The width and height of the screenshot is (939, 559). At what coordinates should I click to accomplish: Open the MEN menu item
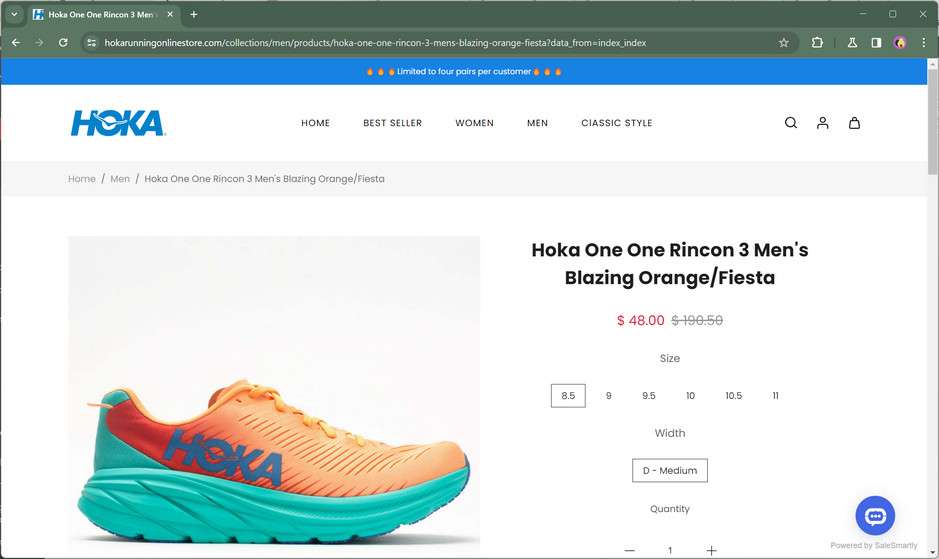(x=537, y=123)
